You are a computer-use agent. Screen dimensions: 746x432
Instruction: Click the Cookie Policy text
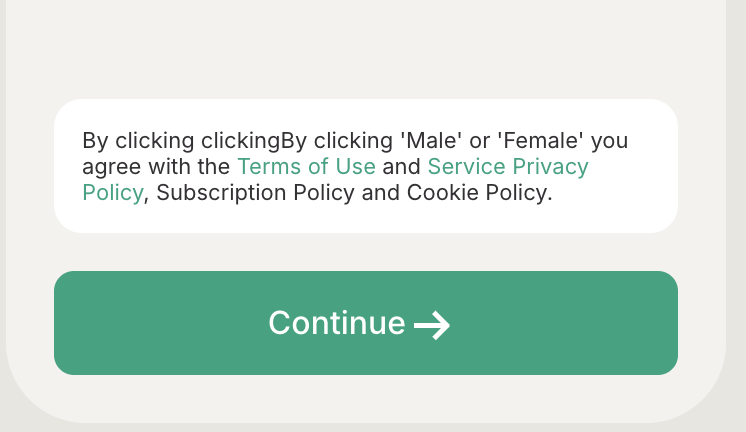coord(476,192)
